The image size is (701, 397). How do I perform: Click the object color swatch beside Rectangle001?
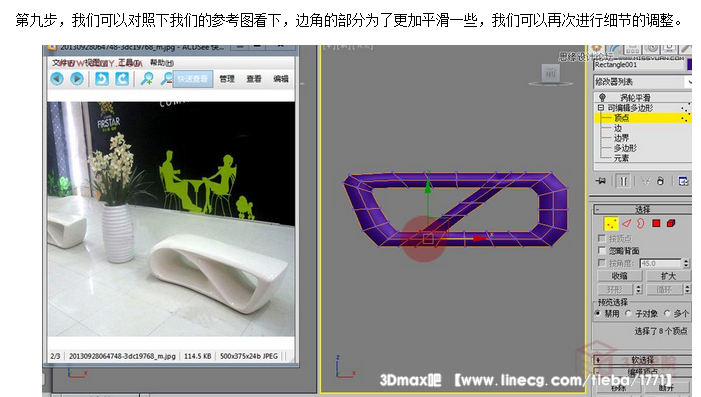point(690,65)
